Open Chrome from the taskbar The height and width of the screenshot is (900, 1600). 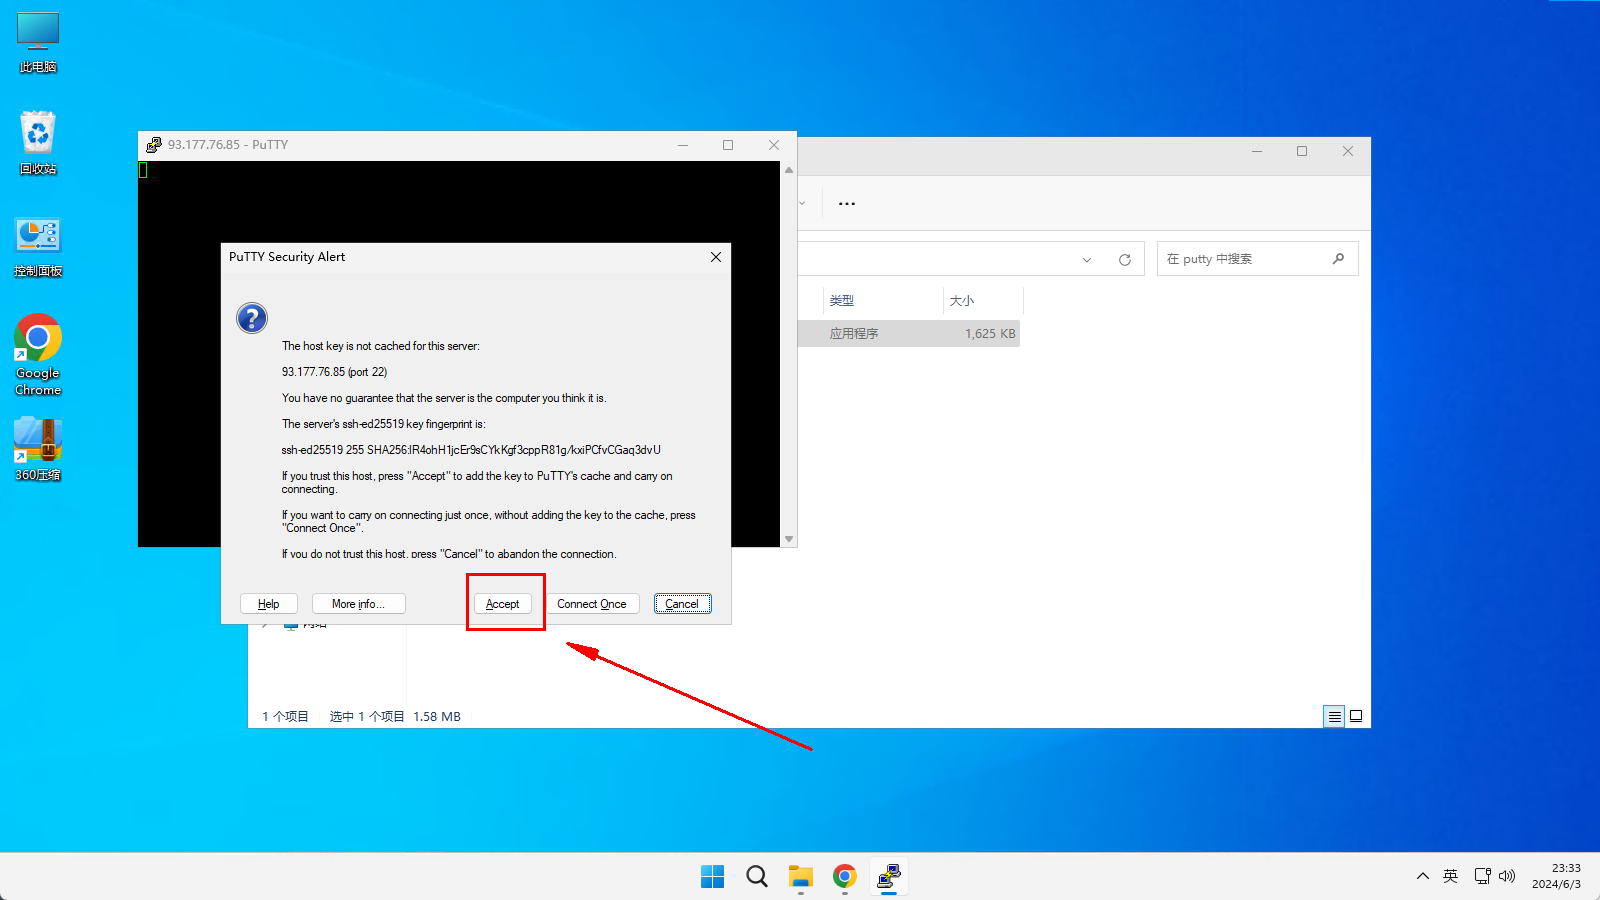[845, 877]
